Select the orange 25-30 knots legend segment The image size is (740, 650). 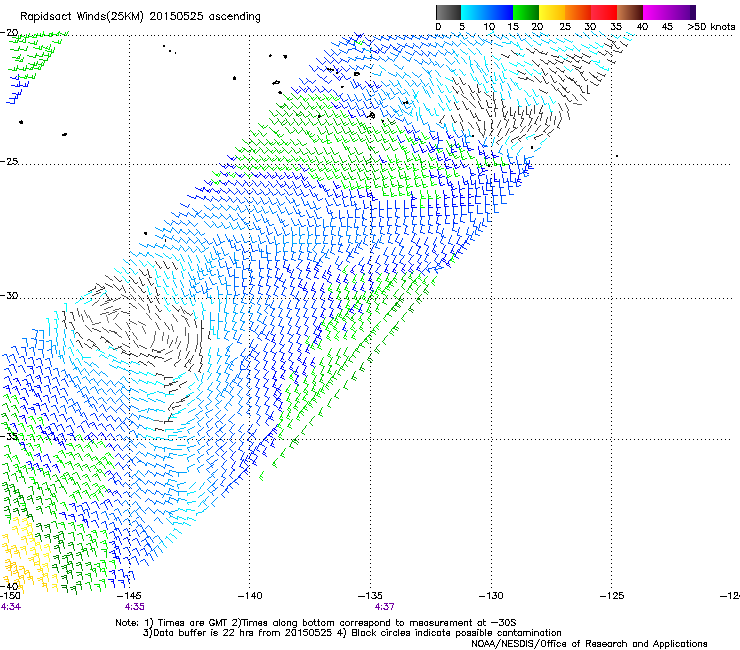click(578, 12)
